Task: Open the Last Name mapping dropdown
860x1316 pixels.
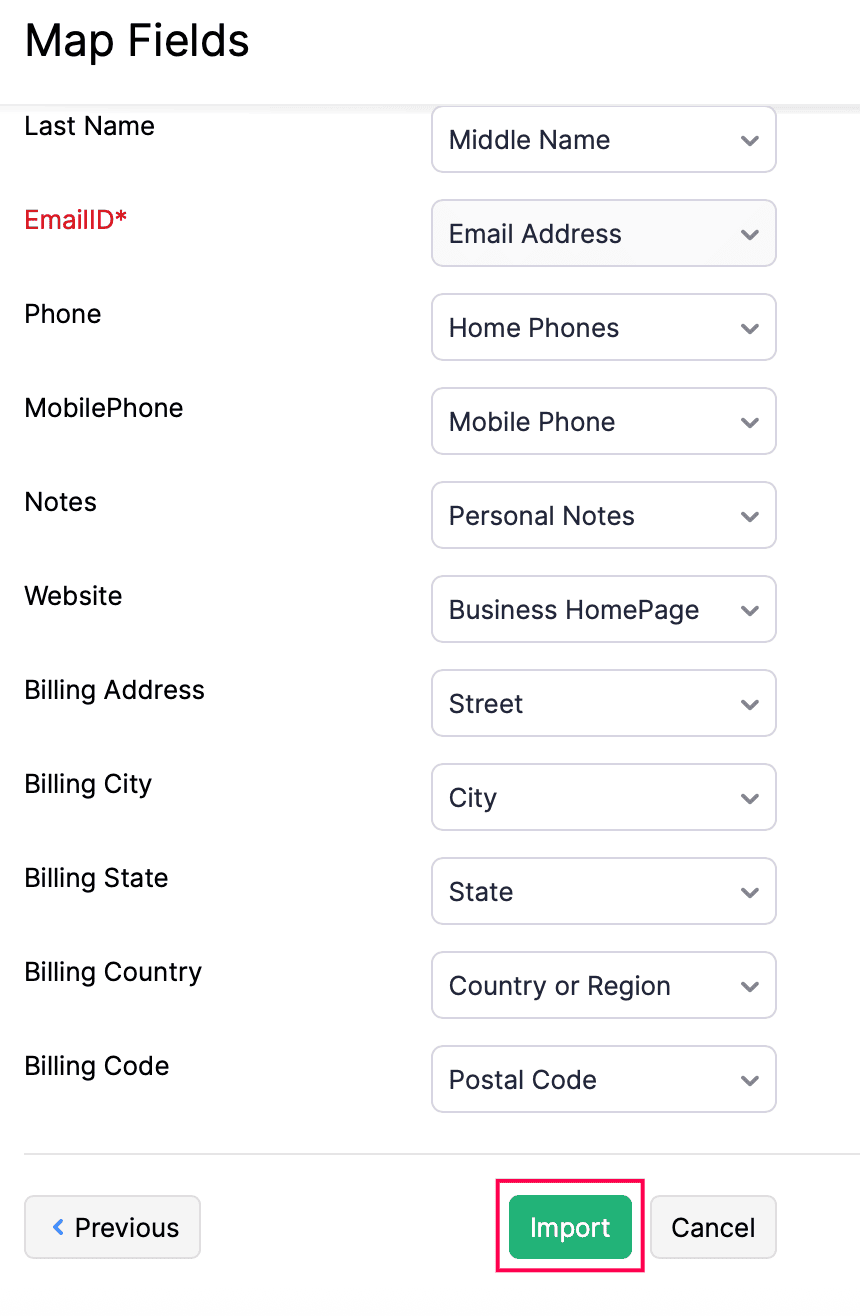Action: click(x=603, y=140)
